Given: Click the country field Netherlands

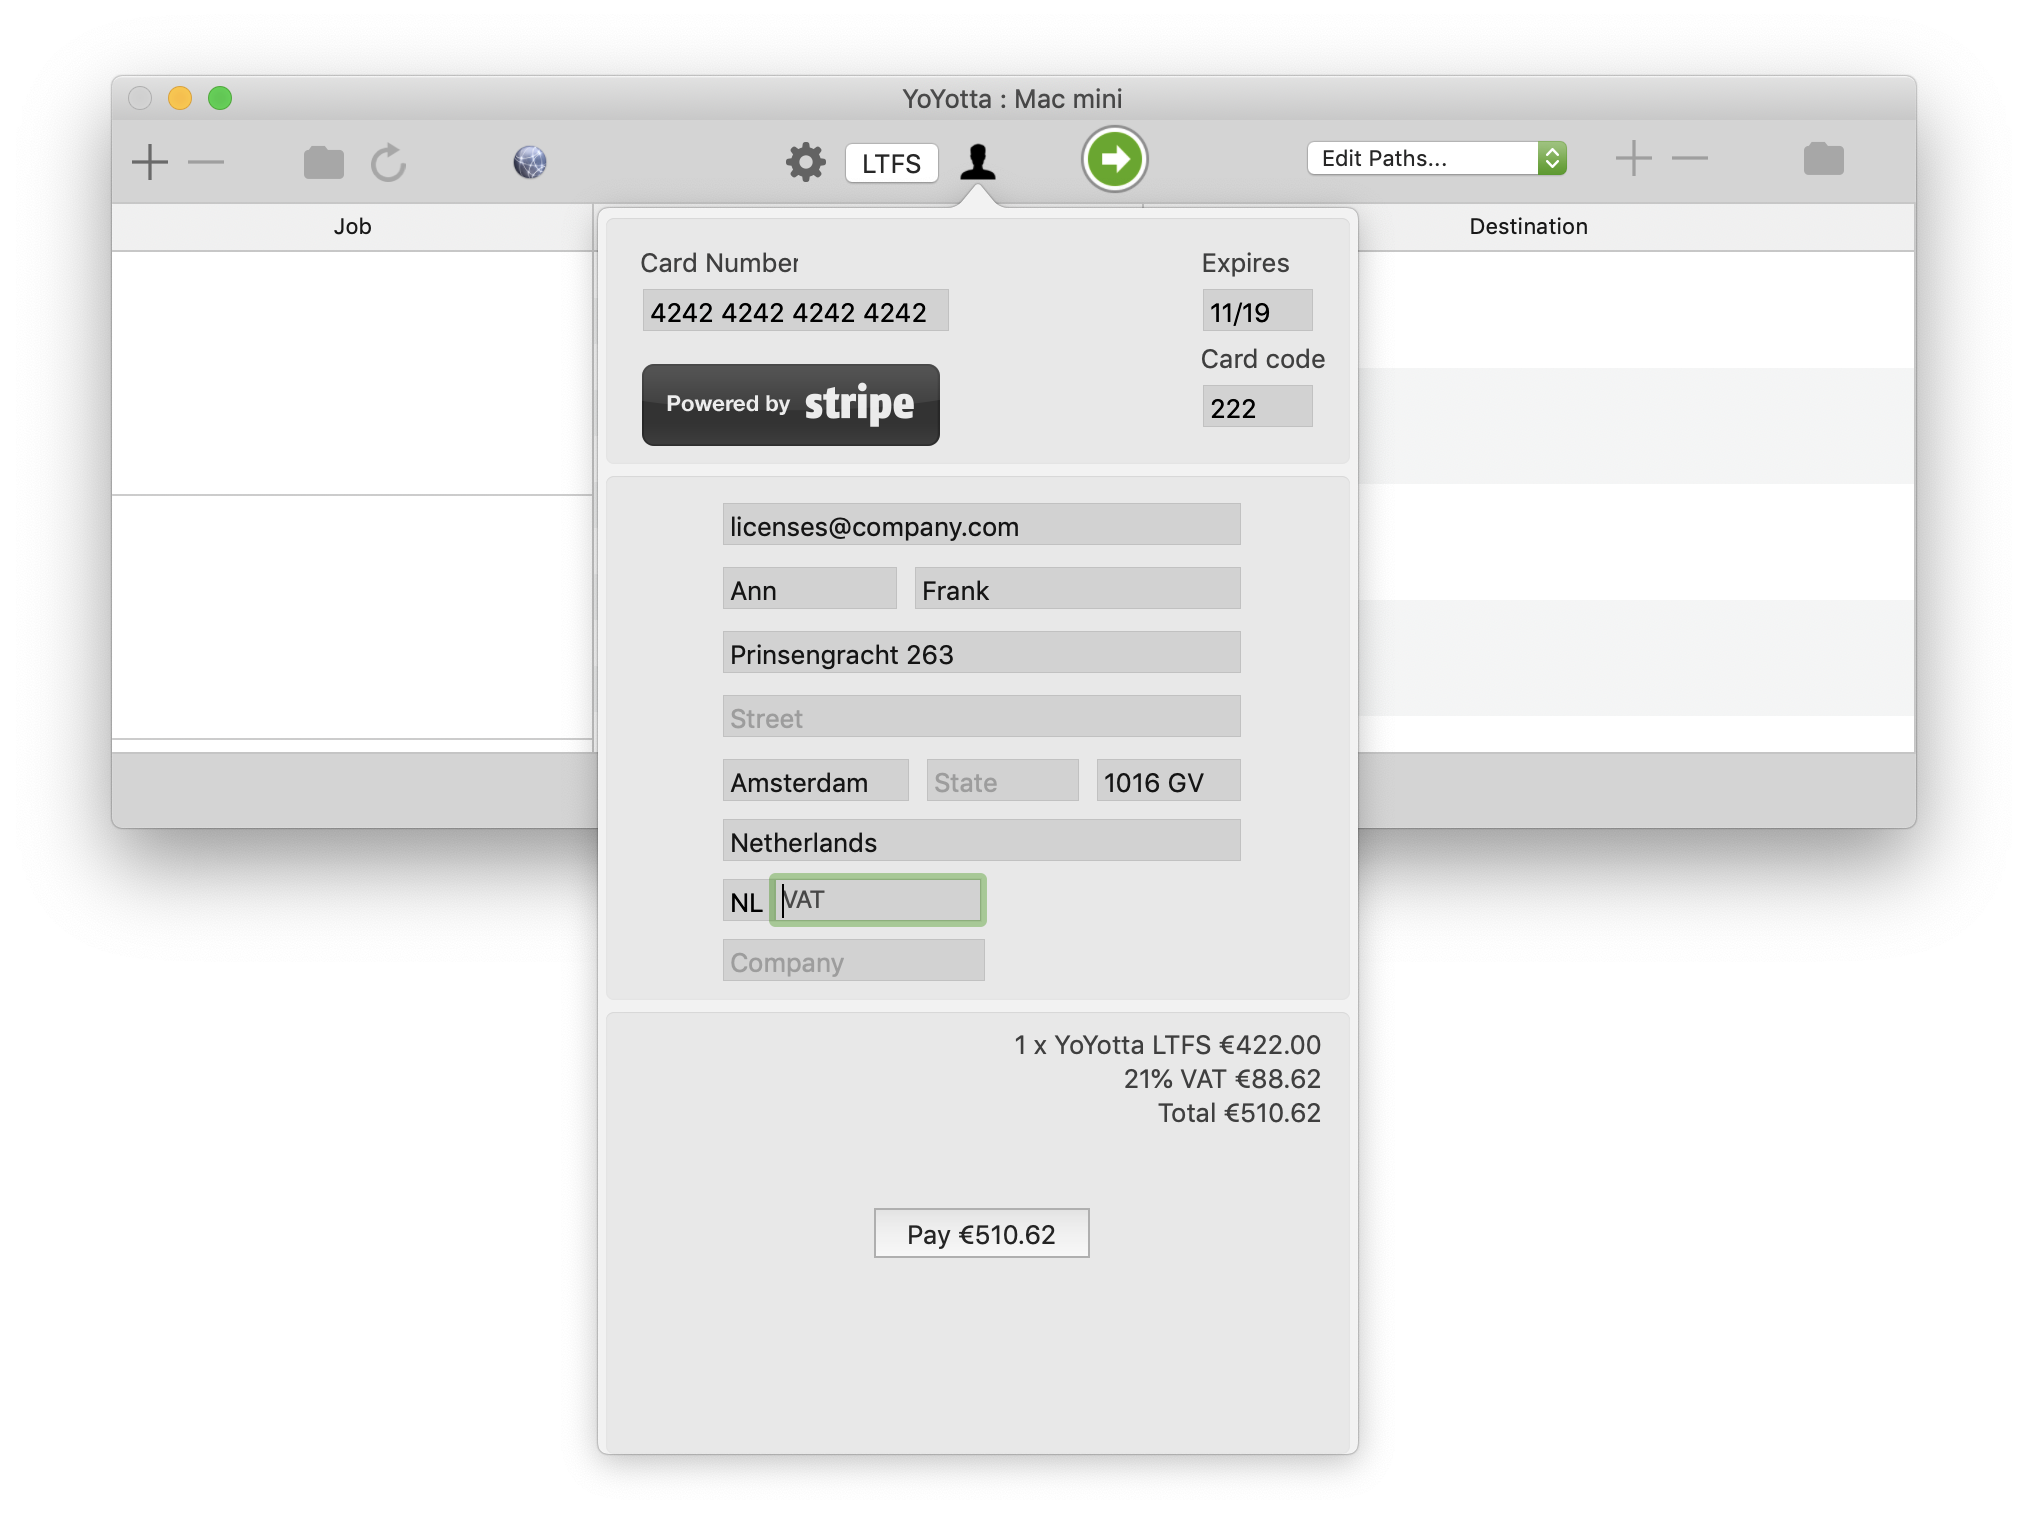Looking at the screenshot, I should pyautogui.click(x=981, y=841).
